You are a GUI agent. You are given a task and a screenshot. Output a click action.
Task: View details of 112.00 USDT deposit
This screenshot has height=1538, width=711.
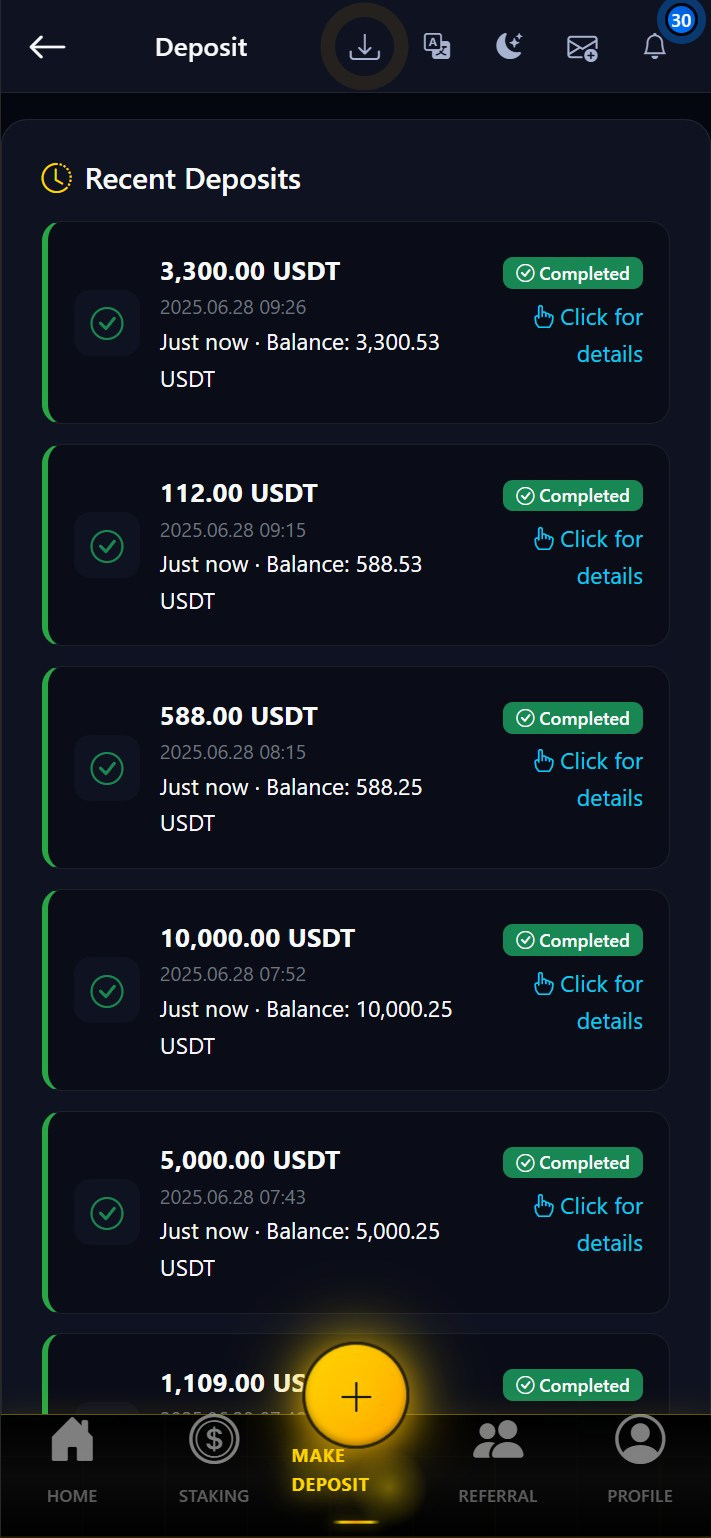[588, 558]
